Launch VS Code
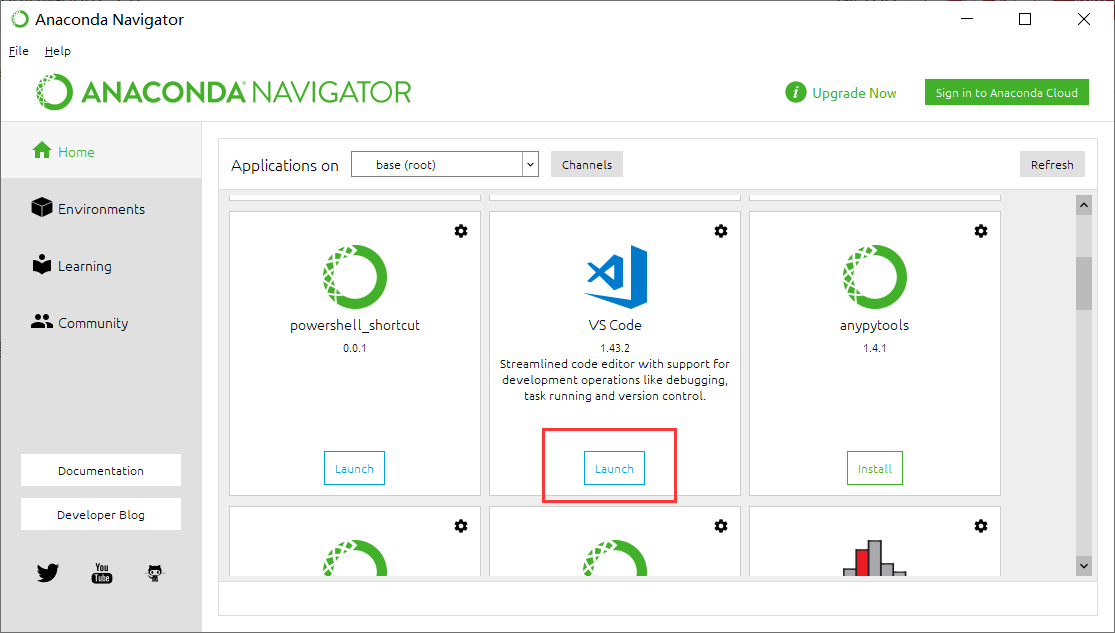This screenshot has height=633, width=1115. pos(614,467)
